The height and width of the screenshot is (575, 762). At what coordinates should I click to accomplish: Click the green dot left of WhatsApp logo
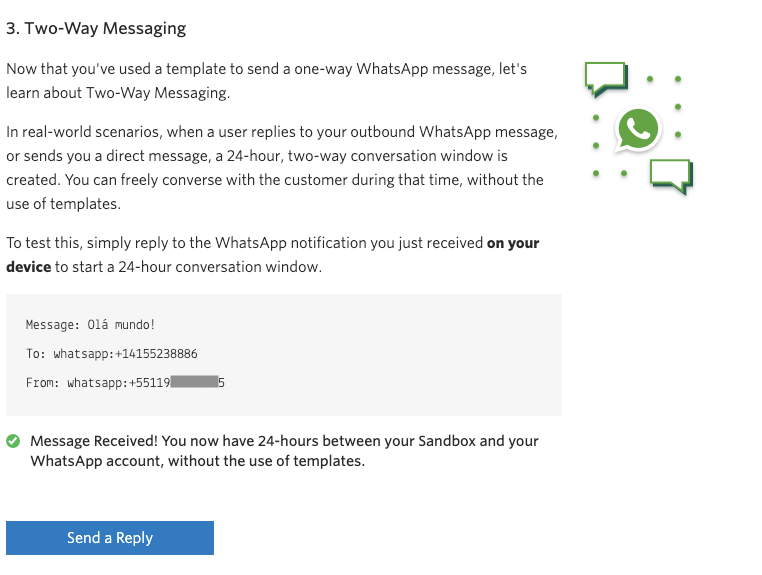click(596, 118)
